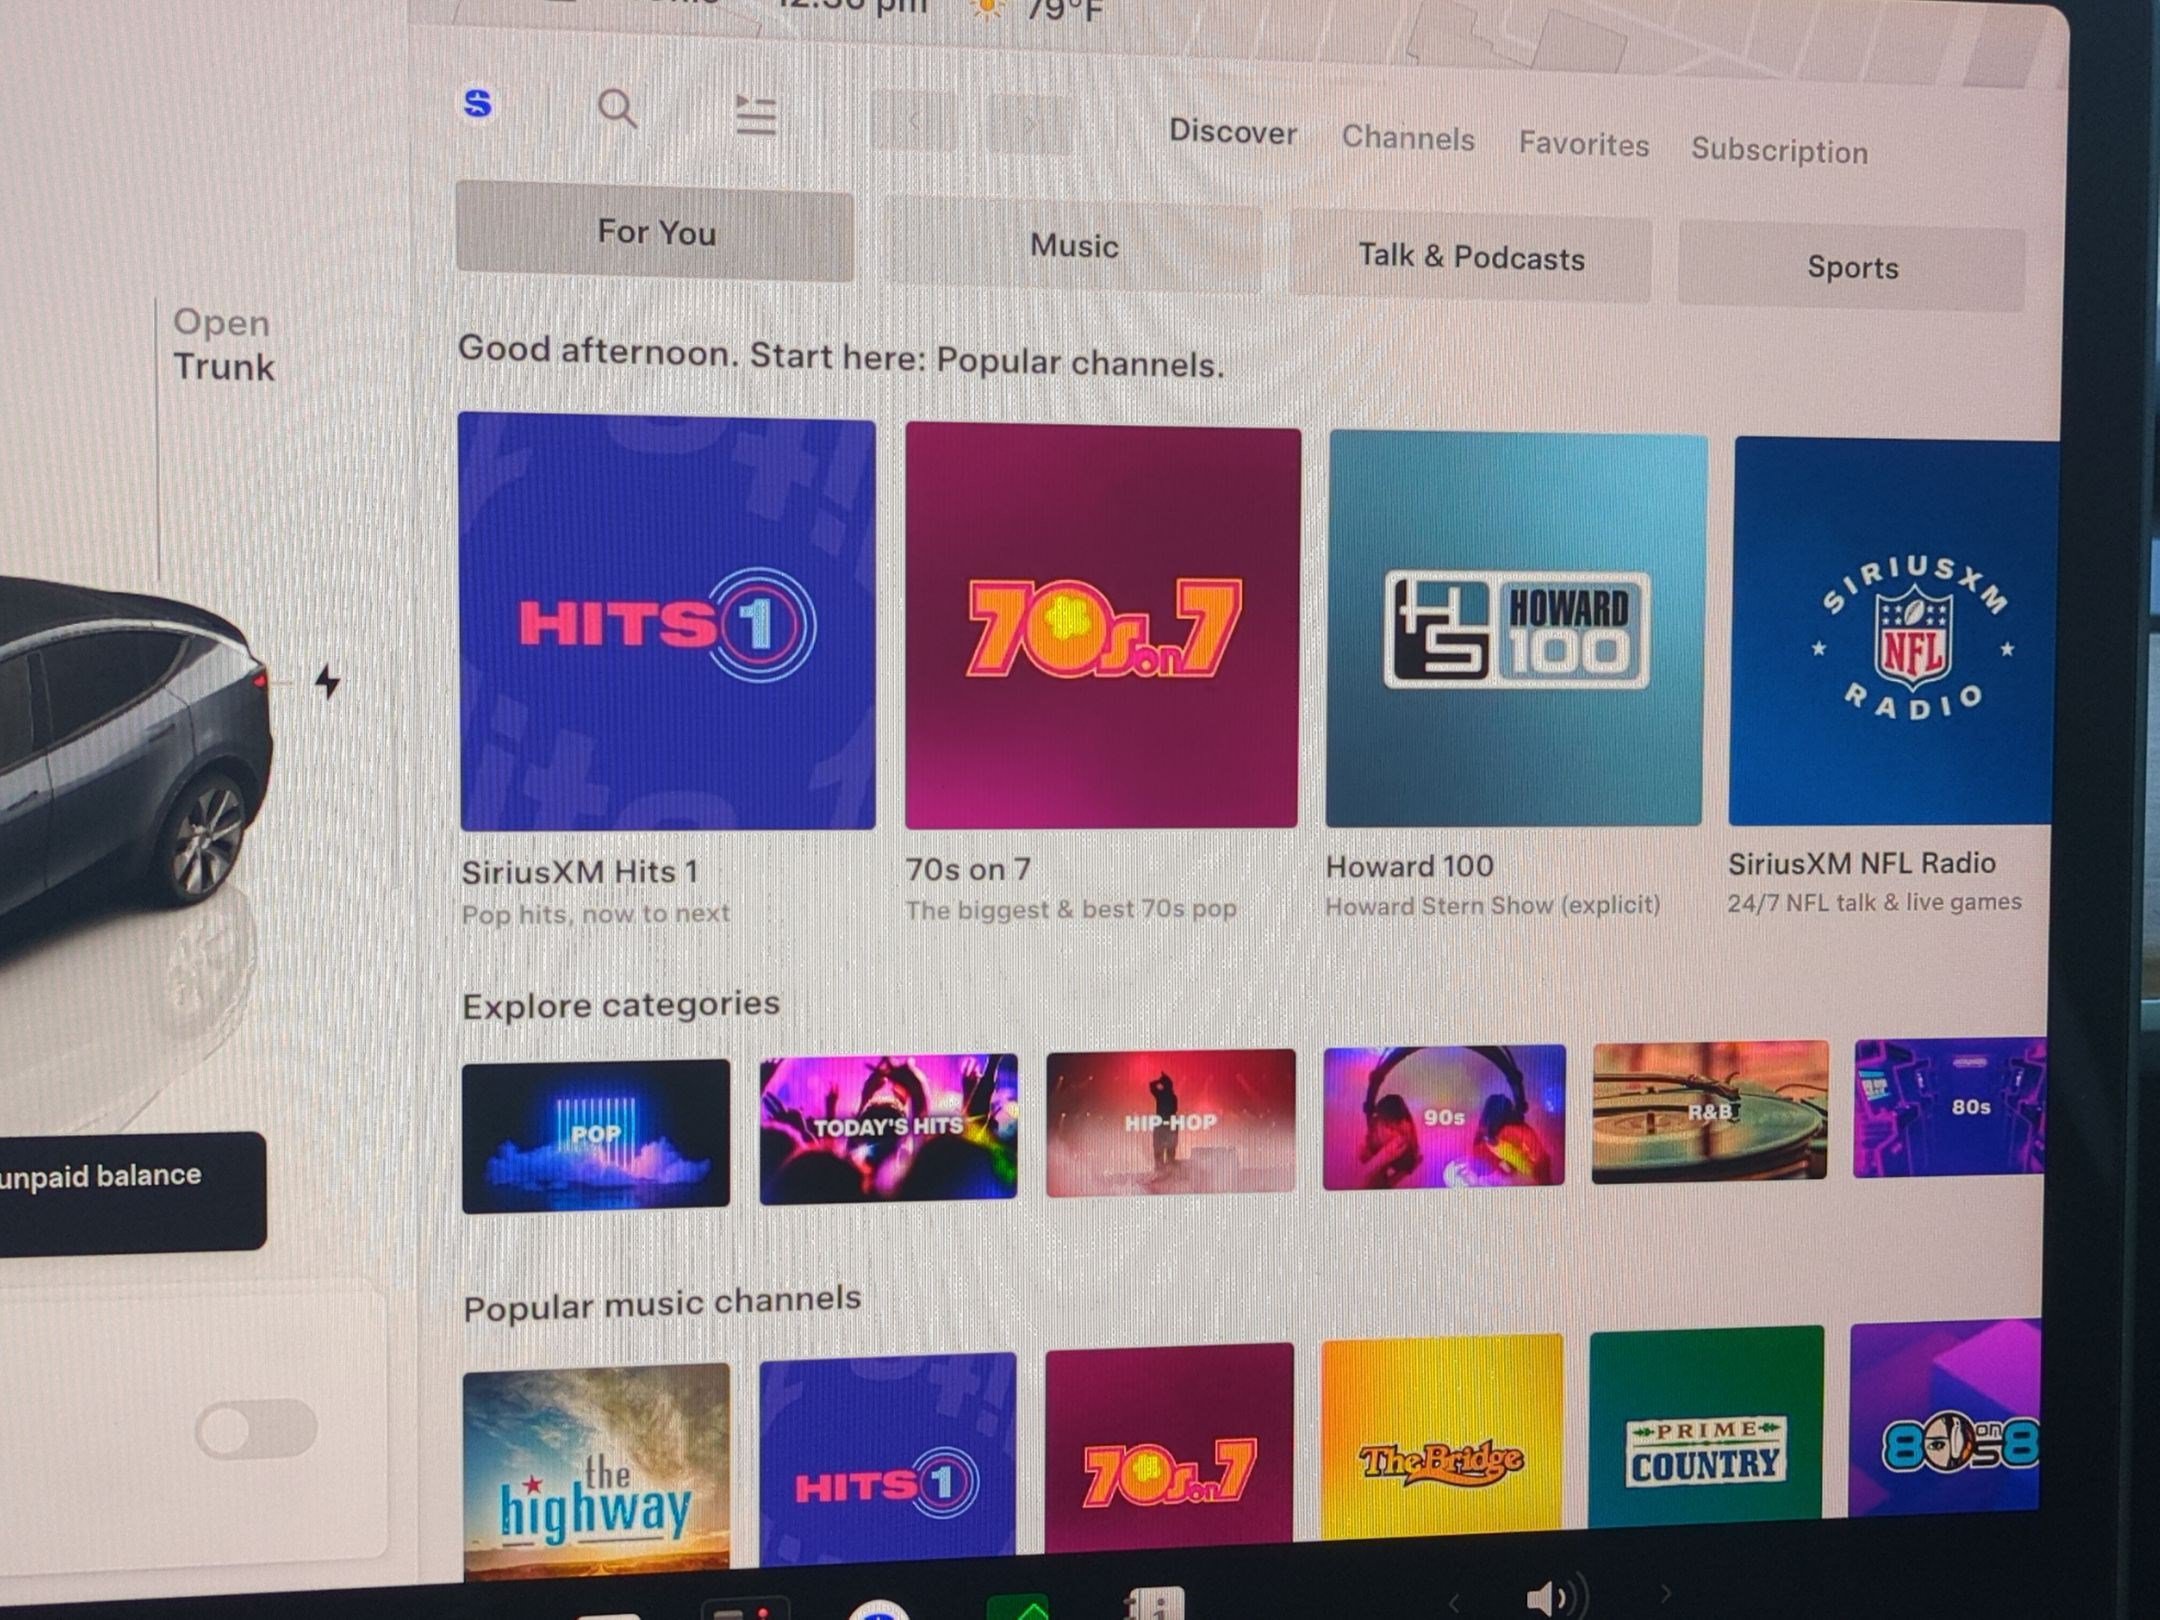Click the Howard Stern Show (explicit) subtitle
2160x1620 pixels.
point(1493,905)
